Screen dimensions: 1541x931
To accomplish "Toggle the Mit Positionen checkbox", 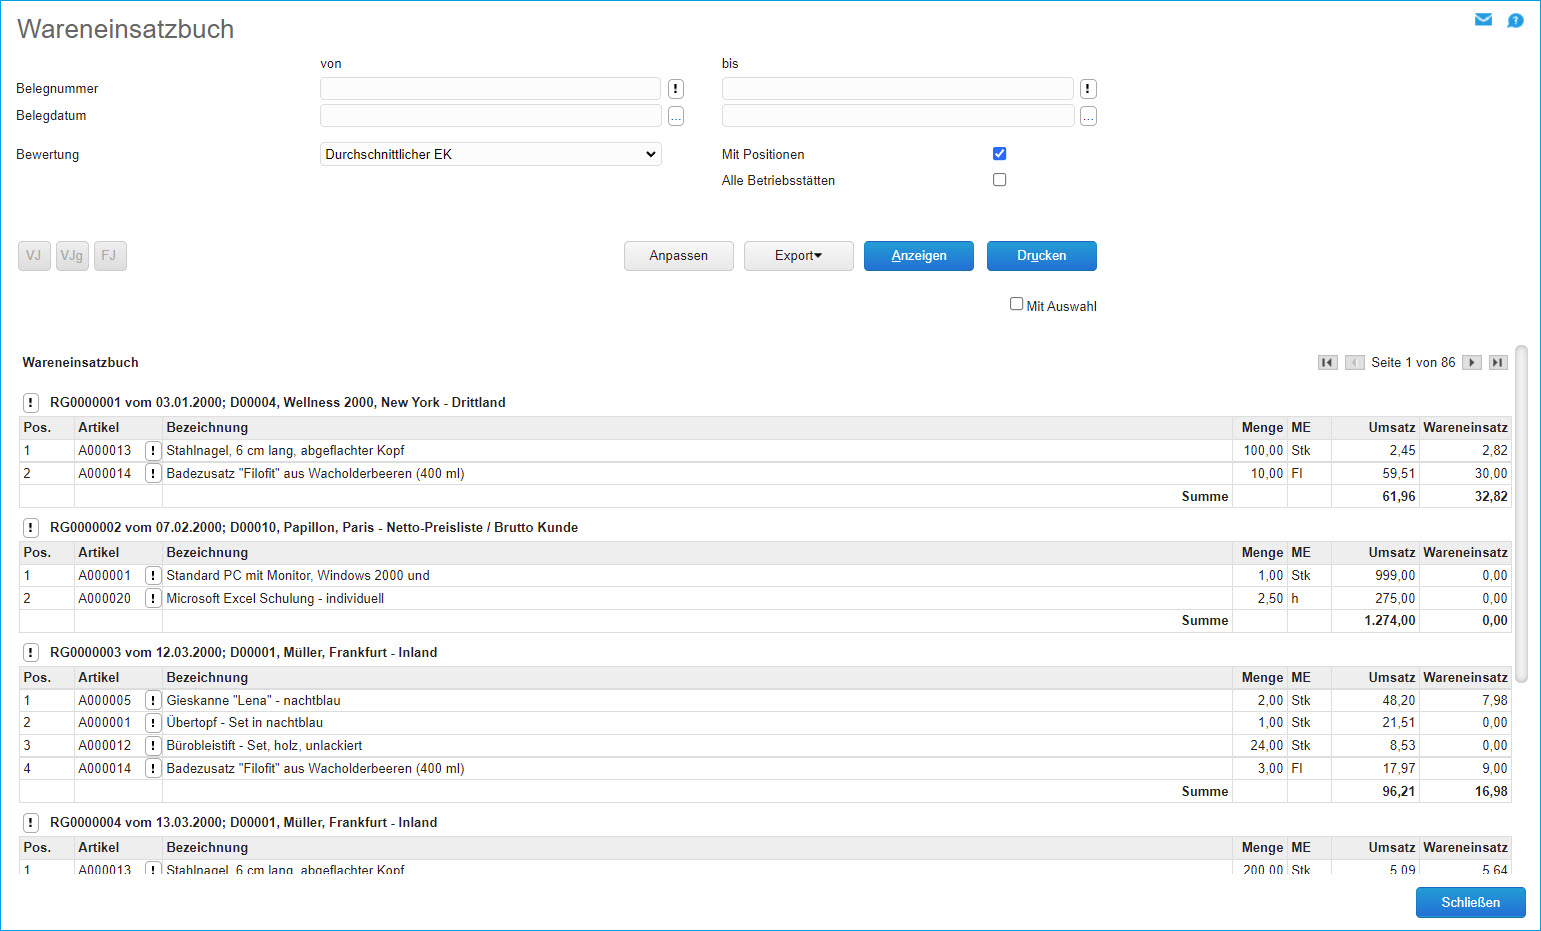I will pyautogui.click(x=999, y=153).
